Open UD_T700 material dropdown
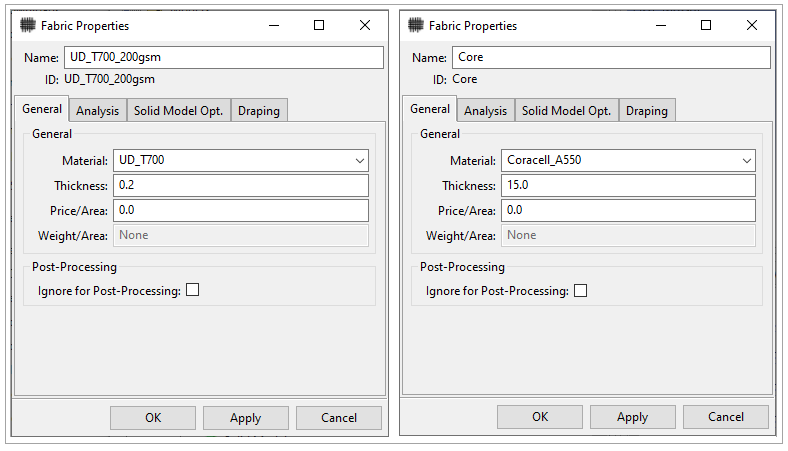 point(359,160)
